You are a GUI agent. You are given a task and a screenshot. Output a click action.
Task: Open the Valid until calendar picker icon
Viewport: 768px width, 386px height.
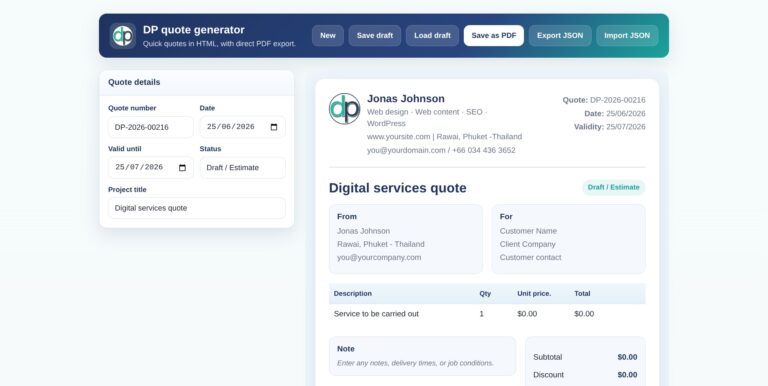tap(182, 168)
